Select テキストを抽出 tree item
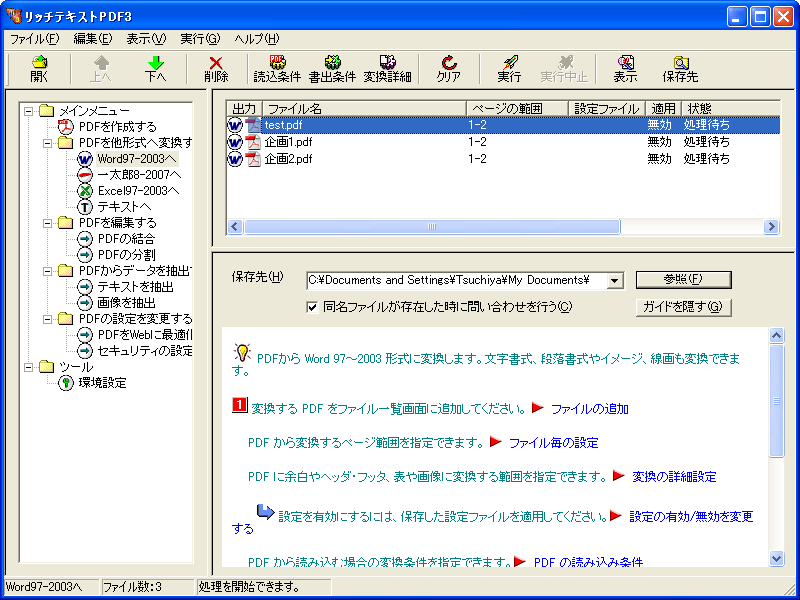This screenshot has height=600, width=800. 135,287
